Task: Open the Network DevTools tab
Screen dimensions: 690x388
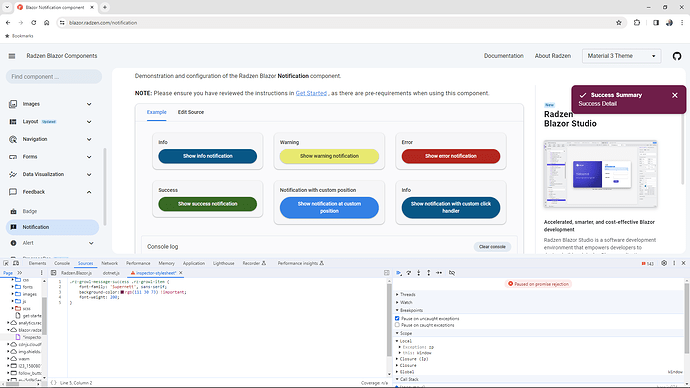Action: [x=110, y=263]
